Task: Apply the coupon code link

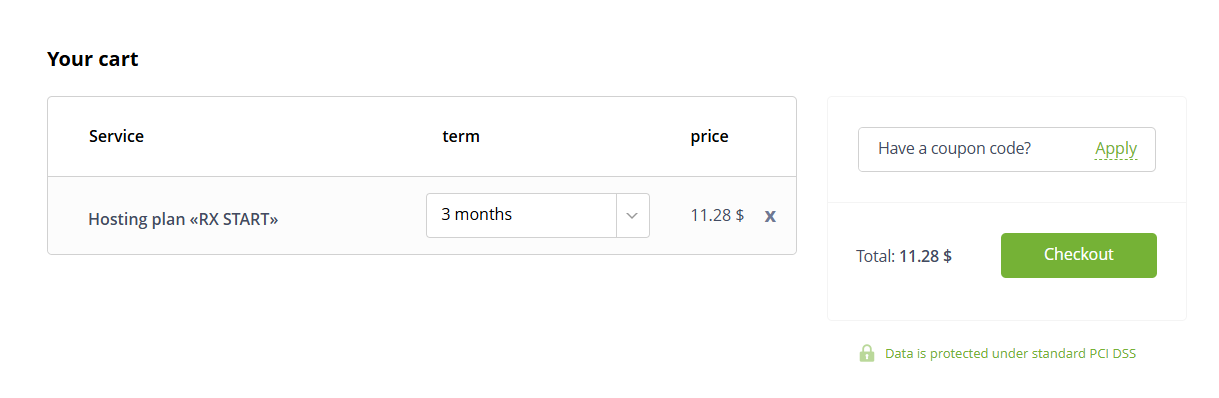Action: point(1116,149)
